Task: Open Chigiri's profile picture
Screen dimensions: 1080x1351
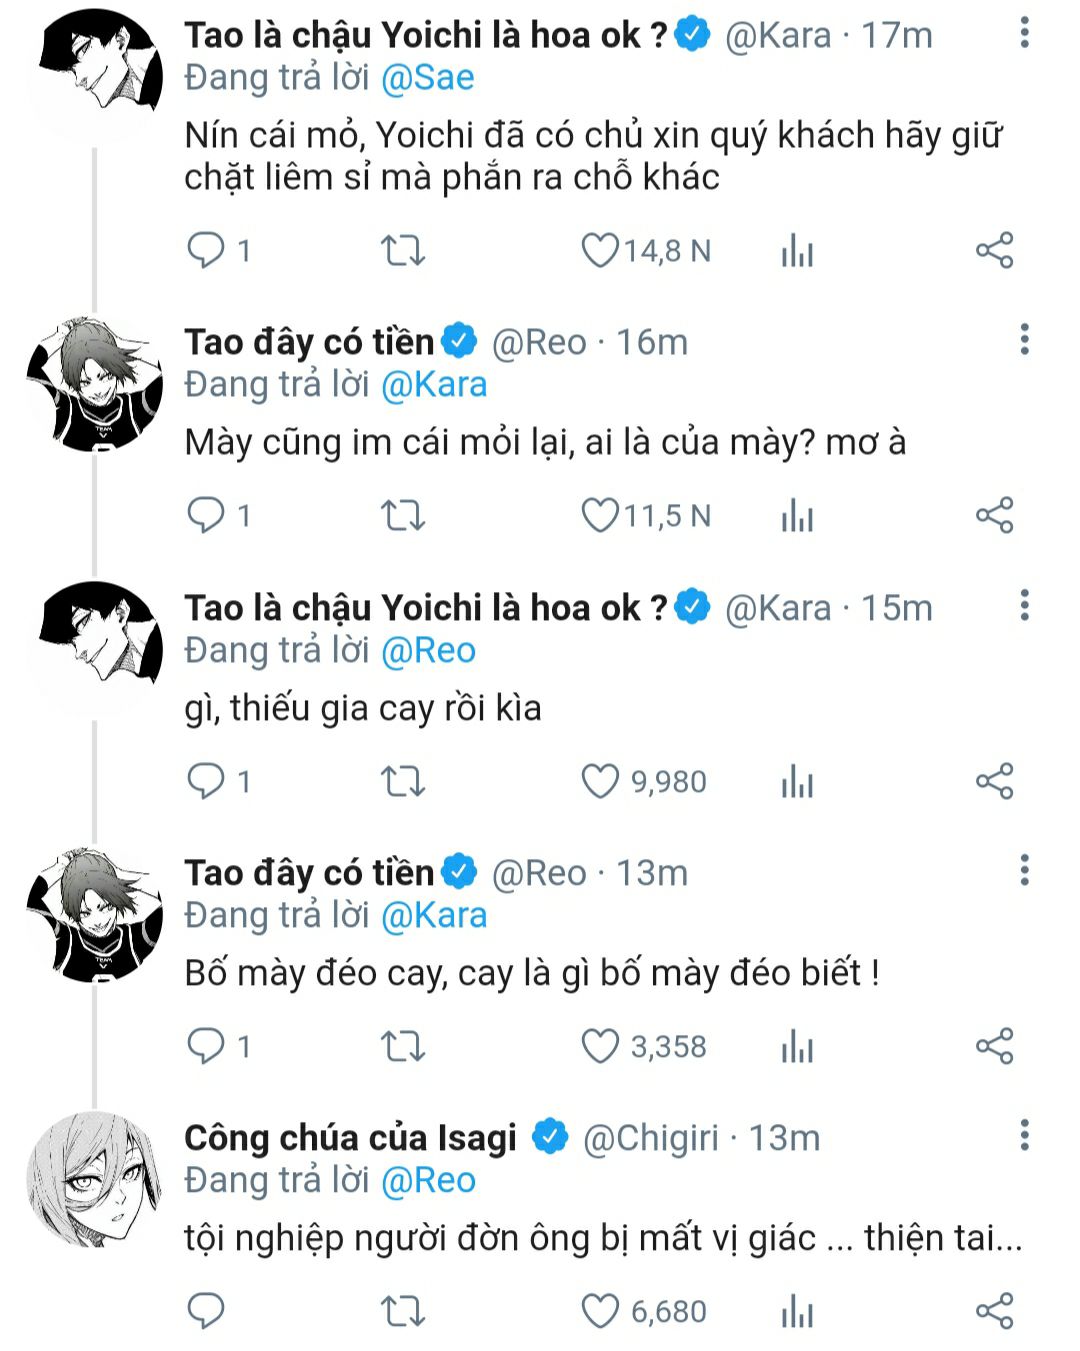Action: pyautogui.click(x=94, y=1180)
